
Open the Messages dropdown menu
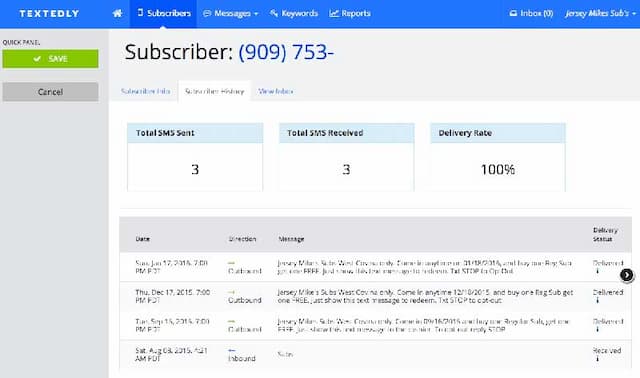[231, 13]
